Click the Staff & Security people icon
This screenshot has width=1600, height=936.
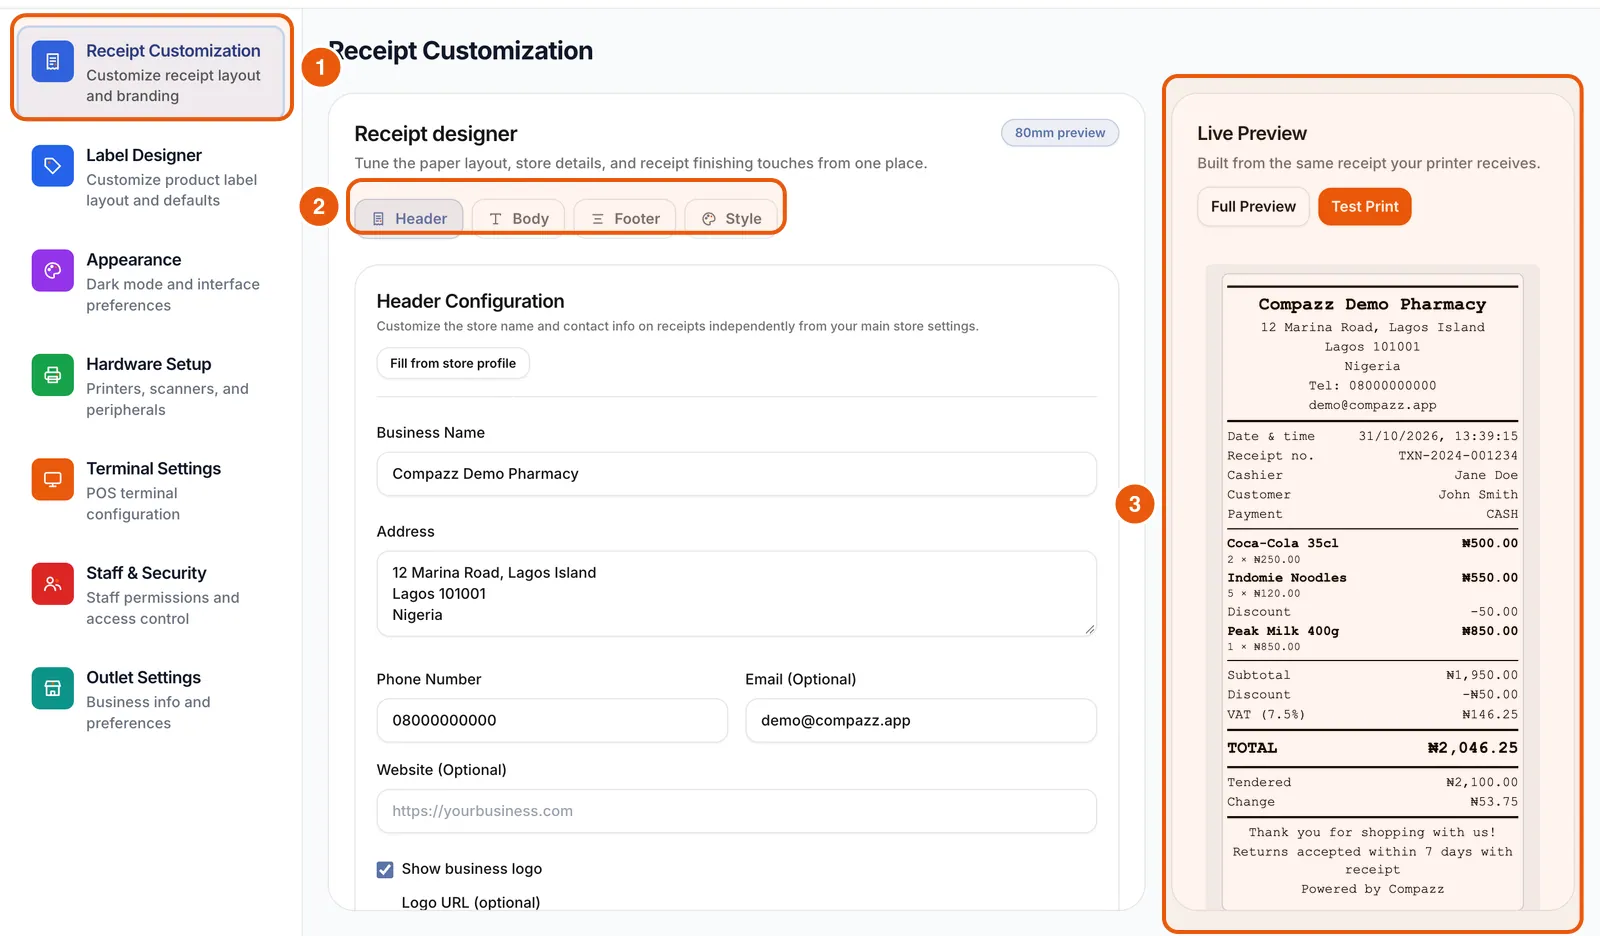pos(53,584)
